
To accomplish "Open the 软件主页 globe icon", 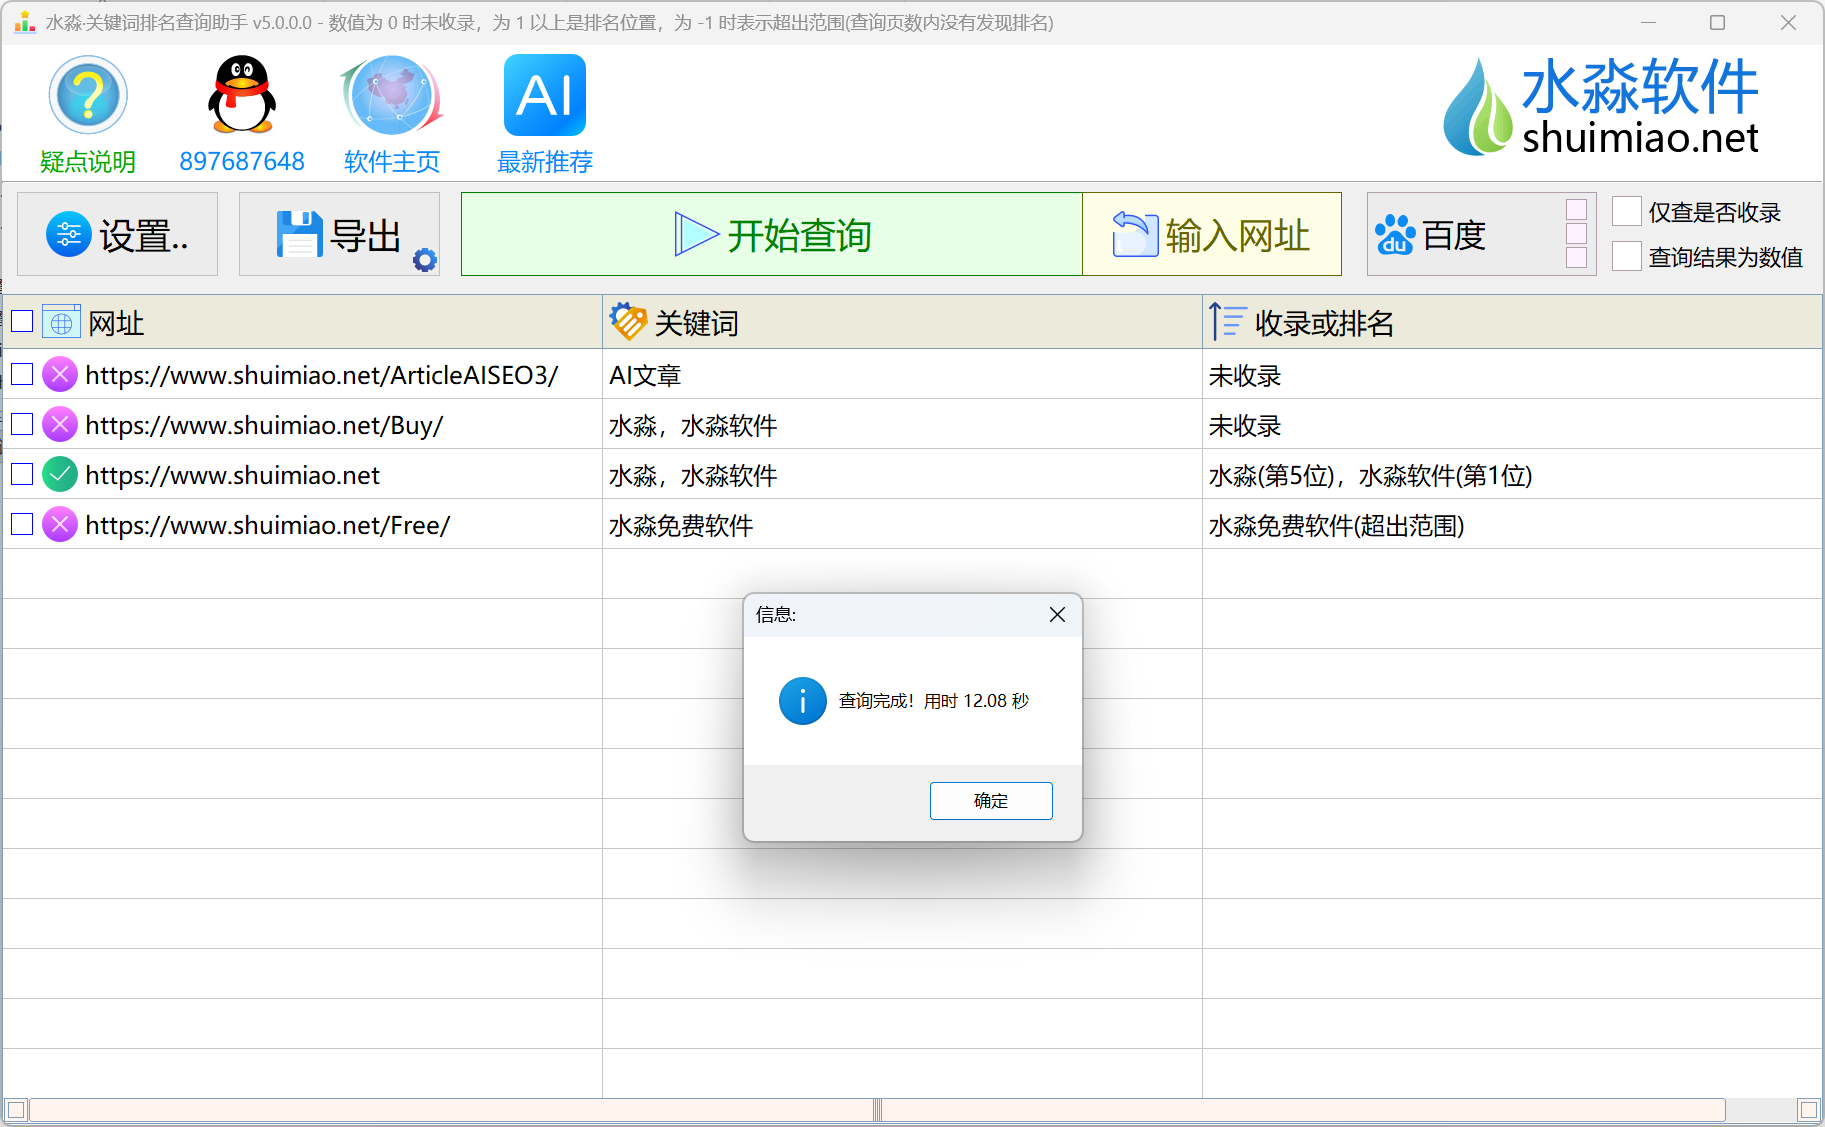I will click(391, 96).
